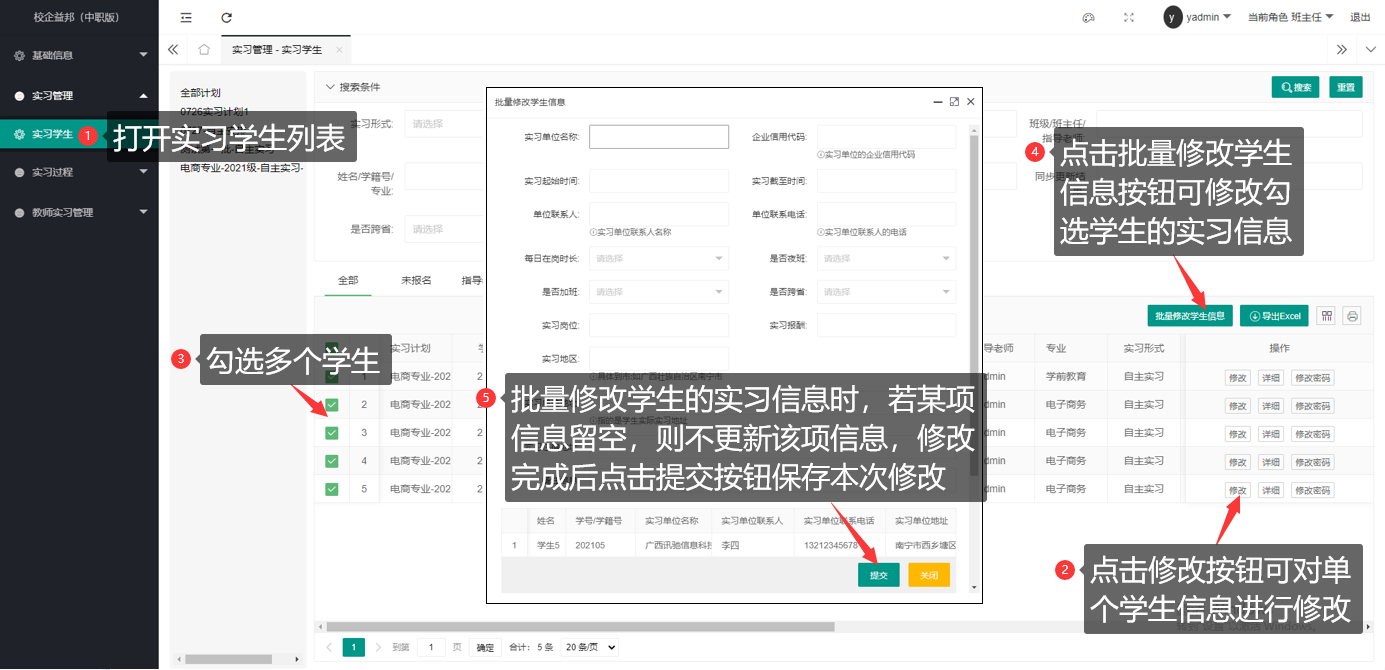Deselect the checkbox for row 5
Viewport: 1385px width, 670px height.
click(330, 487)
